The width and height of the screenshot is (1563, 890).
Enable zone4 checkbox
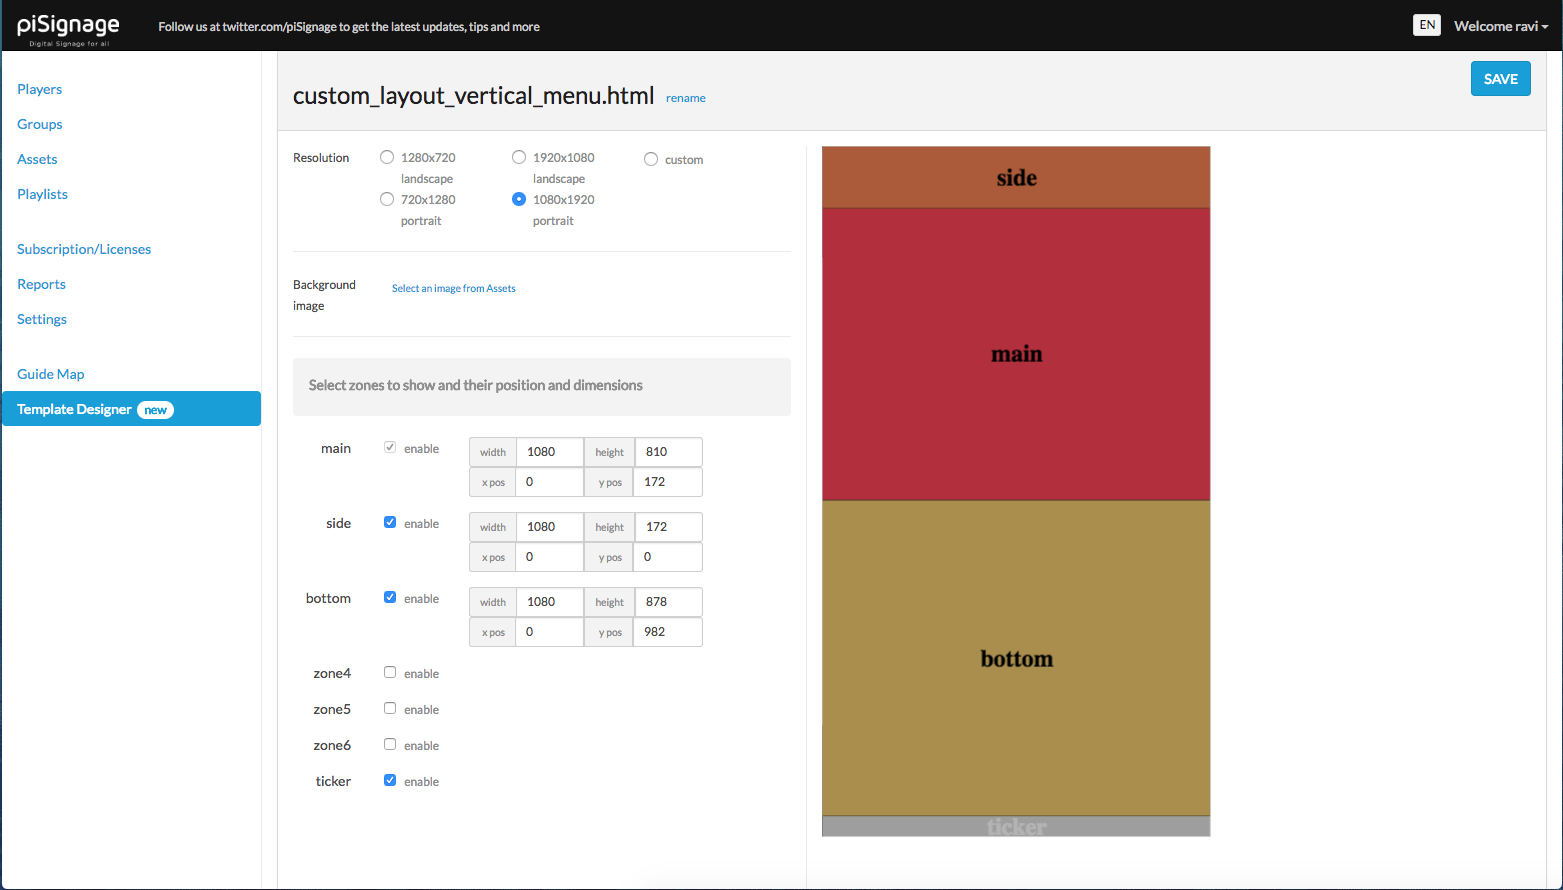click(x=390, y=672)
